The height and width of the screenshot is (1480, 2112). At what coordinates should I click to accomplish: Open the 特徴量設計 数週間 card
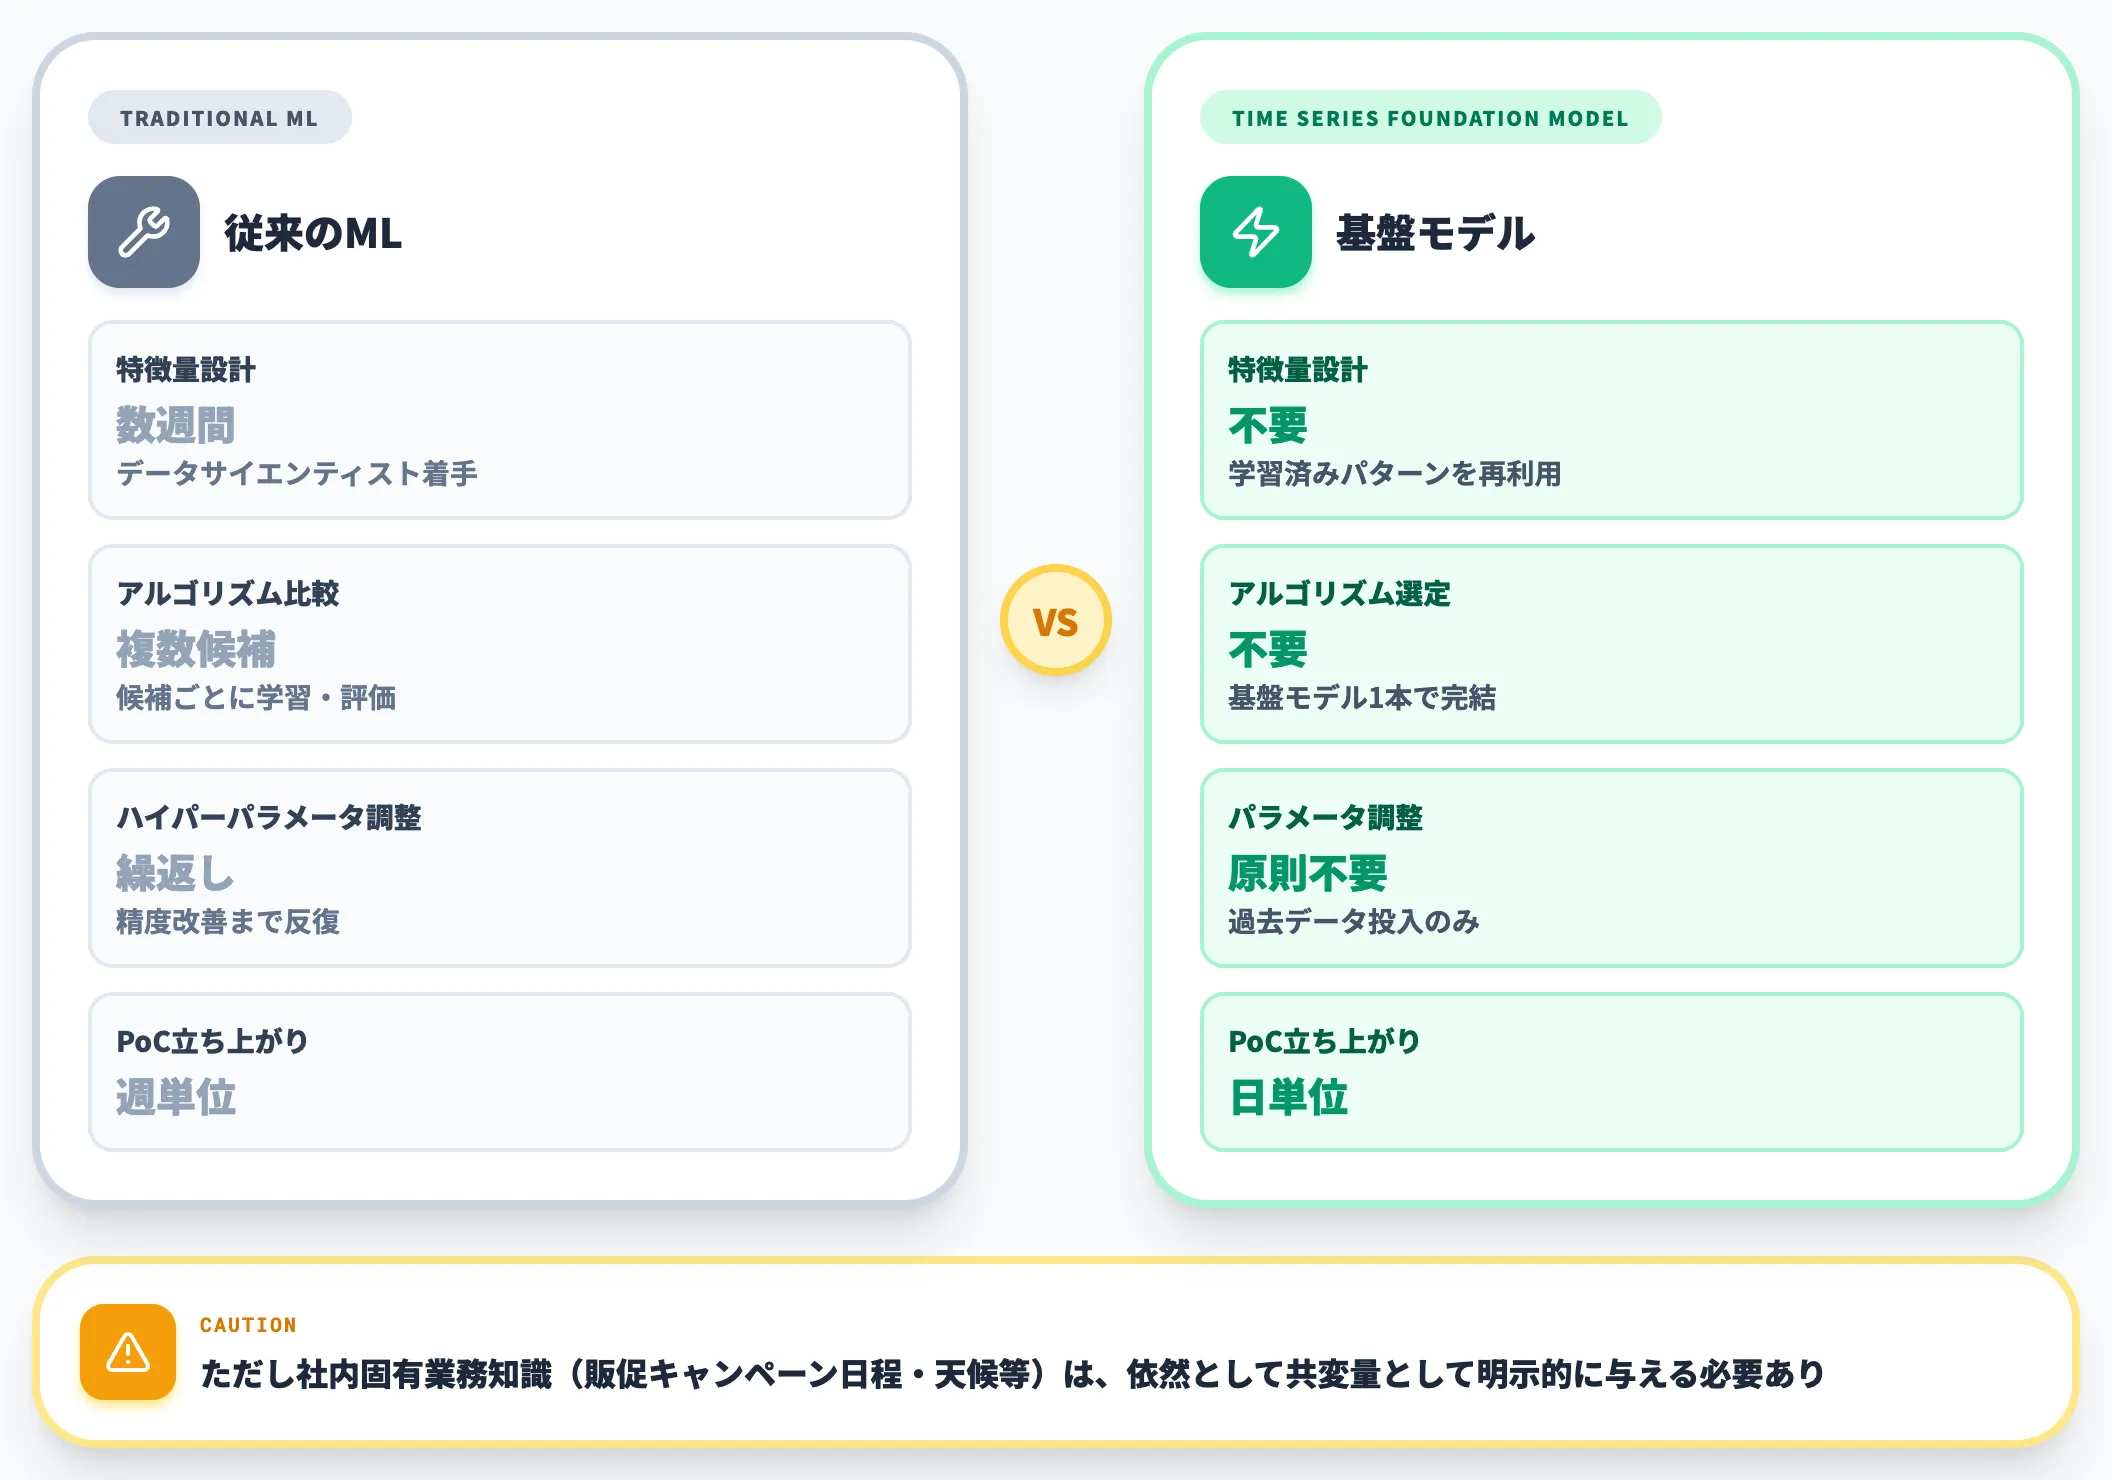click(x=500, y=420)
